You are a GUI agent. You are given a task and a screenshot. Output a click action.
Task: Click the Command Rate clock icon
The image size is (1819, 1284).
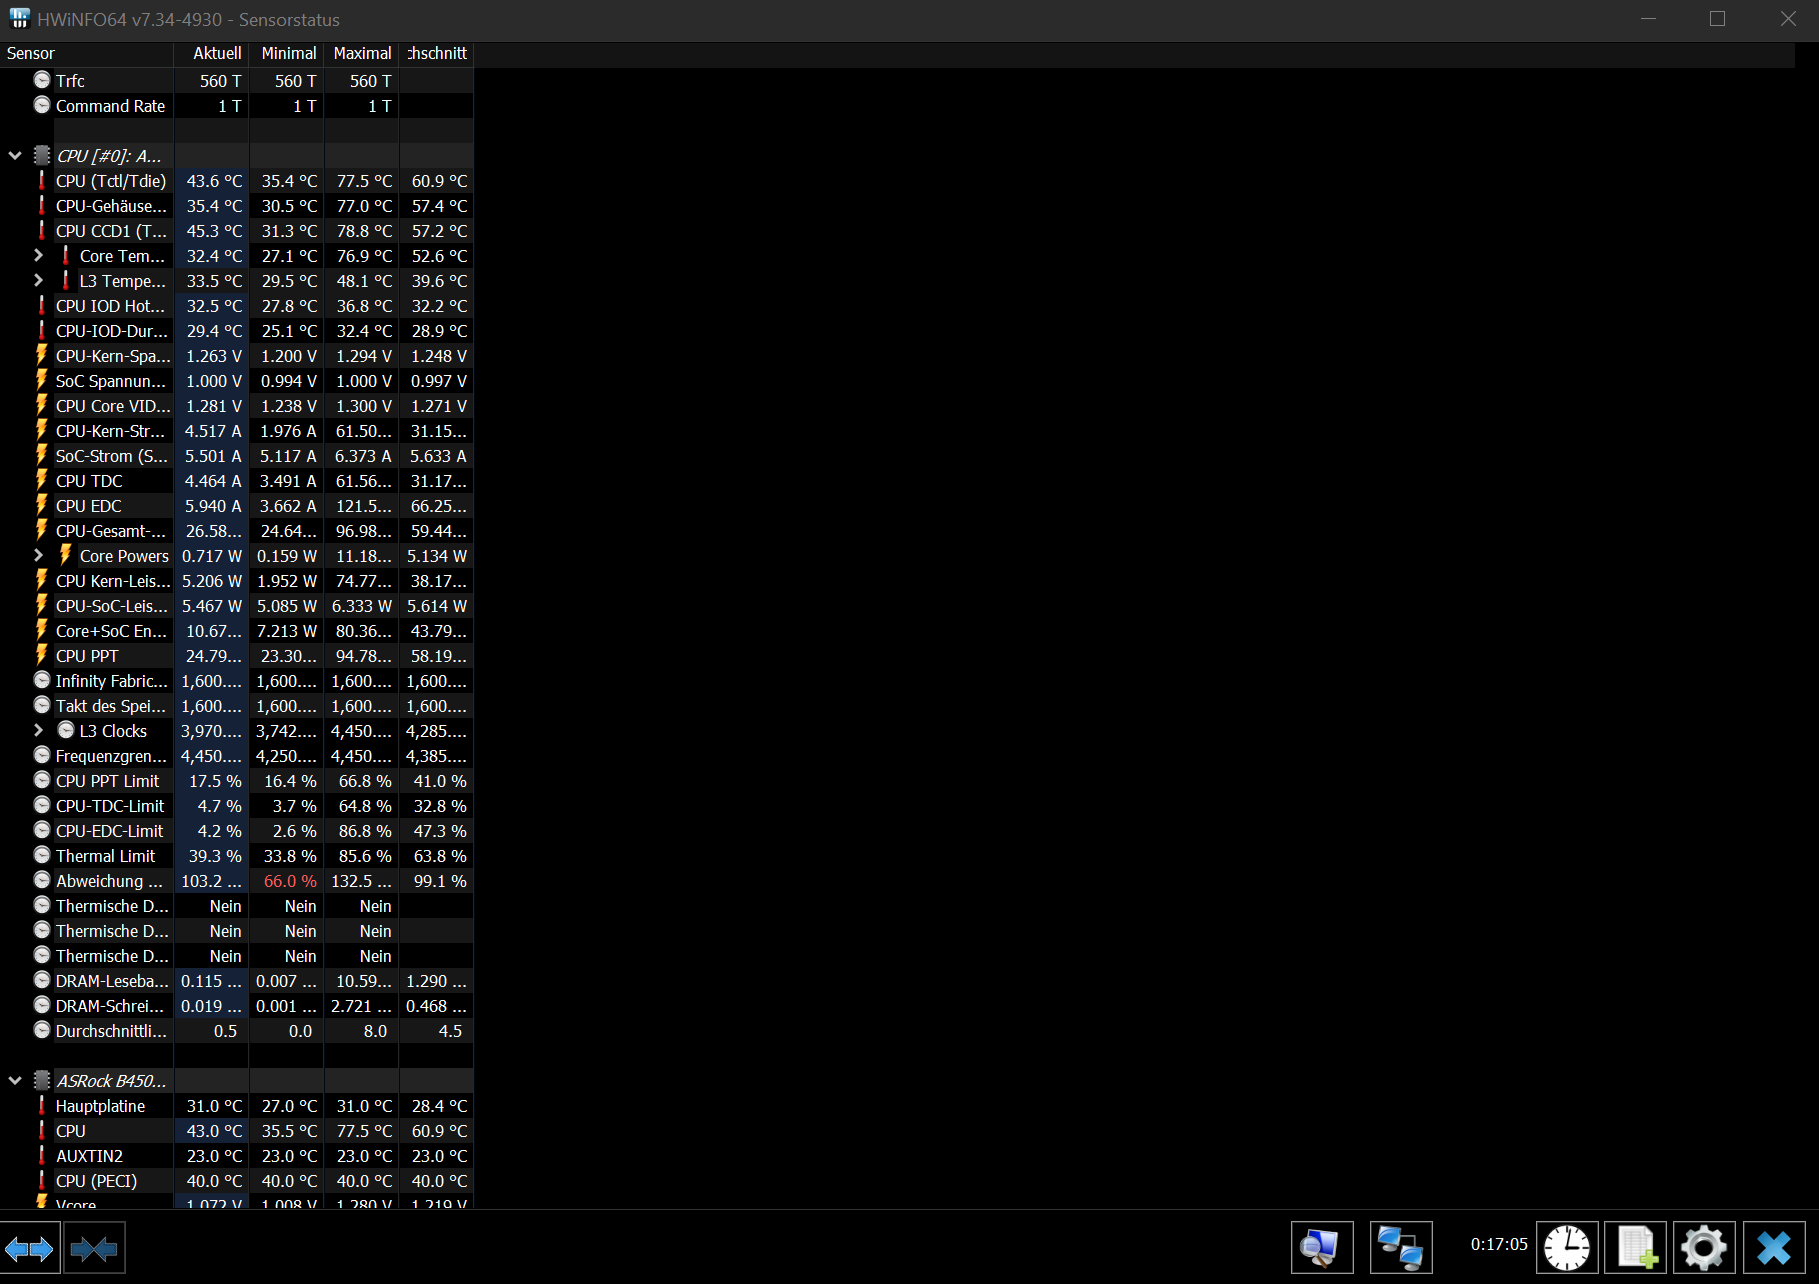[x=42, y=105]
